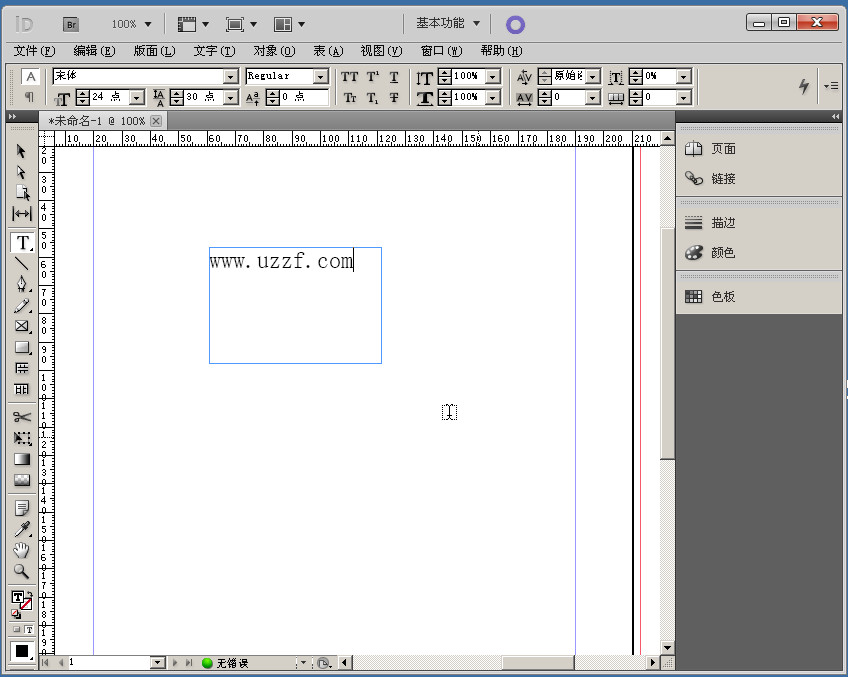Launch Adobe Bridge from Br icon
This screenshot has width=848, height=677.
(x=71, y=24)
